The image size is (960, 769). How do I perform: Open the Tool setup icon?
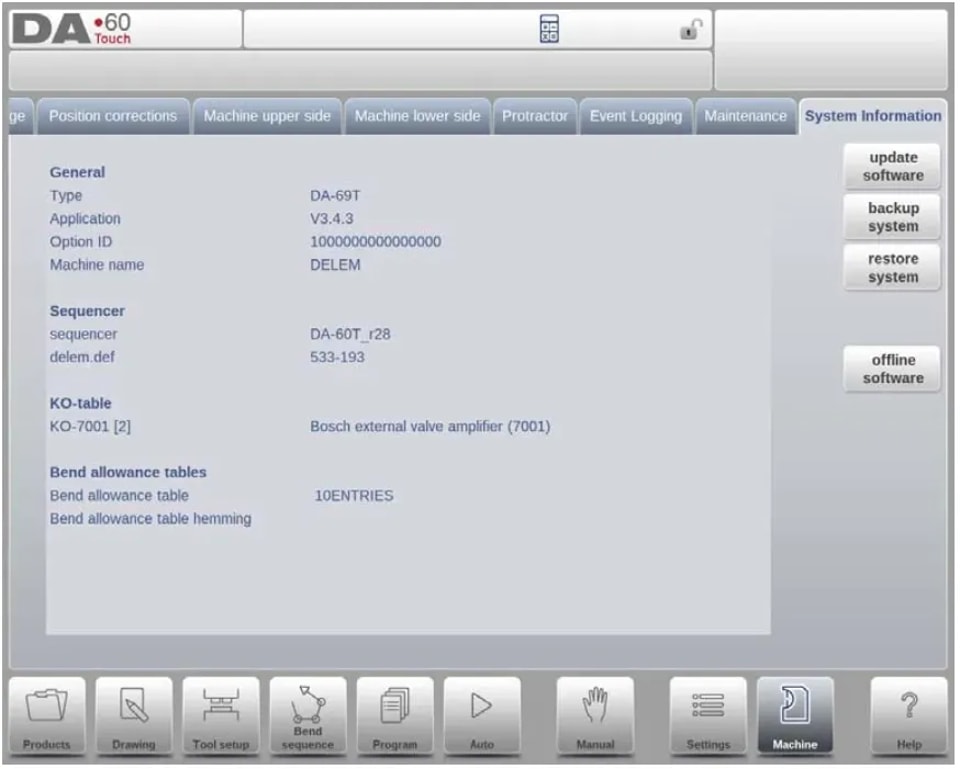pos(221,715)
